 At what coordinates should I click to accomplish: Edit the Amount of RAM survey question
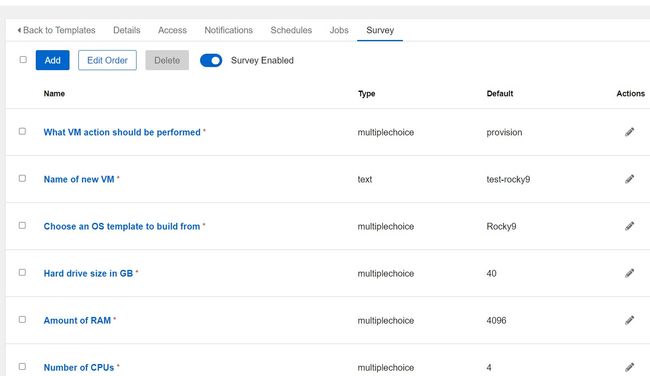click(x=629, y=320)
